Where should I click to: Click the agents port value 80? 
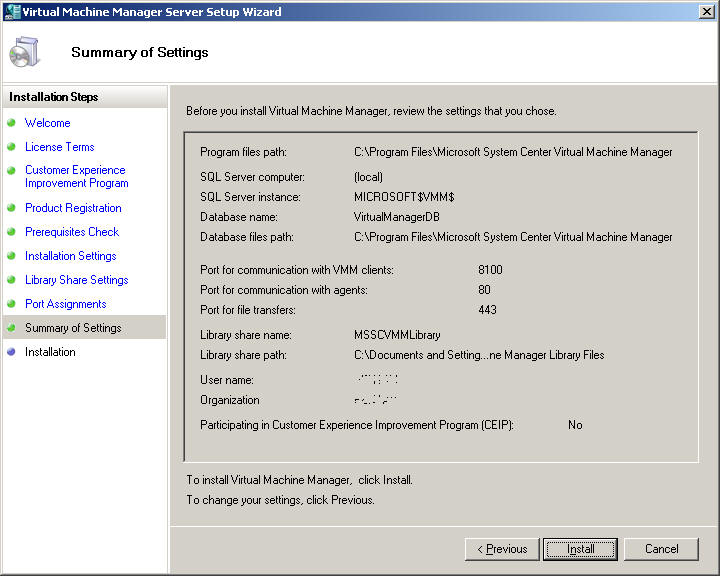[484, 290]
